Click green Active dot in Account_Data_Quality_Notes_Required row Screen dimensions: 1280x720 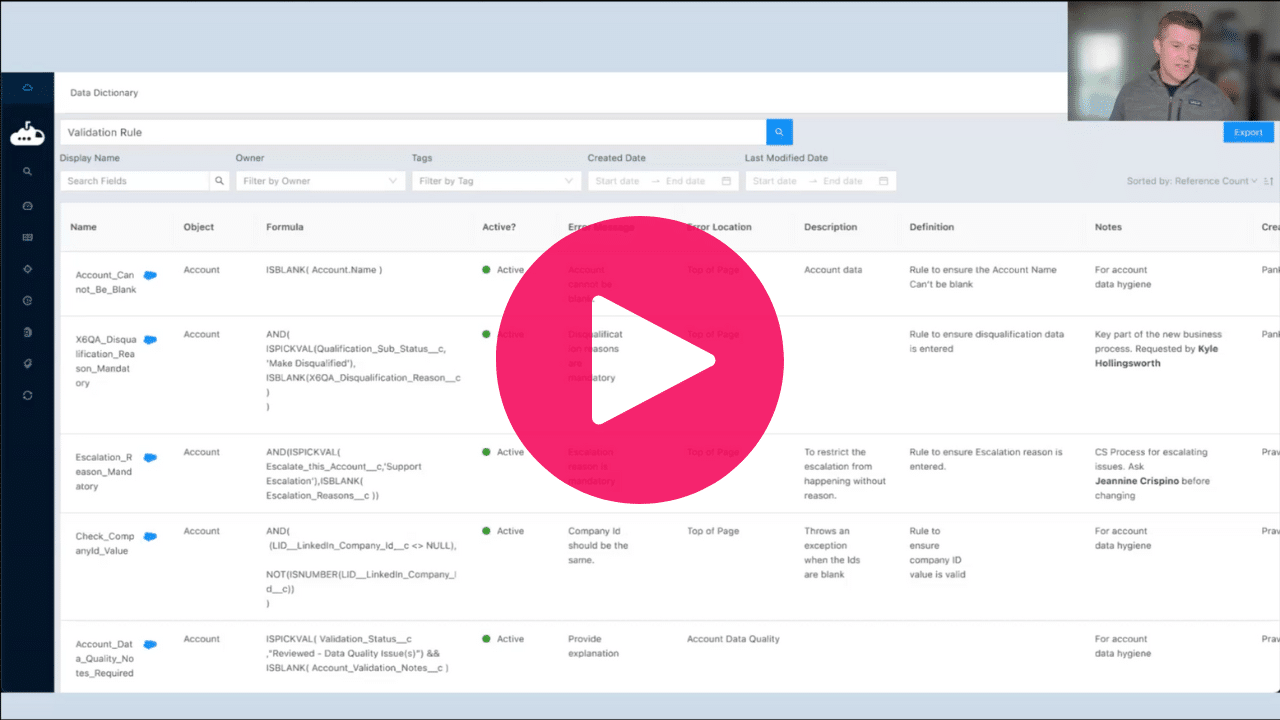click(x=486, y=639)
